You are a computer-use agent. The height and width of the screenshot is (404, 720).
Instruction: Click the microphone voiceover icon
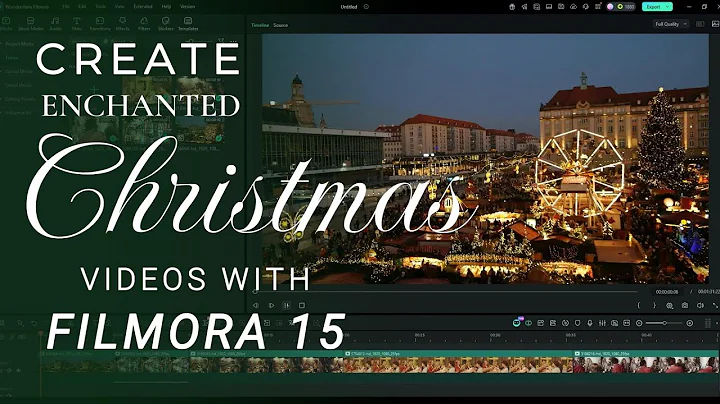(x=590, y=323)
